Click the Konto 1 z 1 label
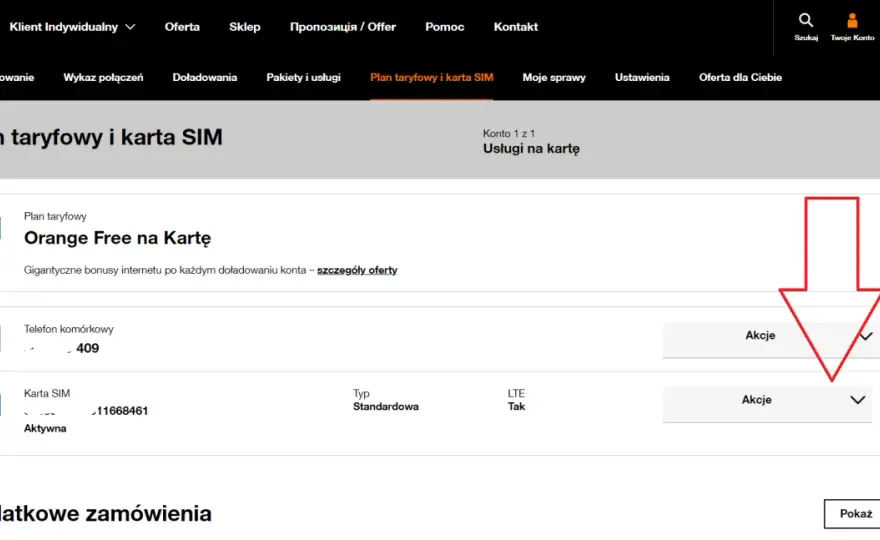Screen dimensions: 880x540 coord(509,134)
